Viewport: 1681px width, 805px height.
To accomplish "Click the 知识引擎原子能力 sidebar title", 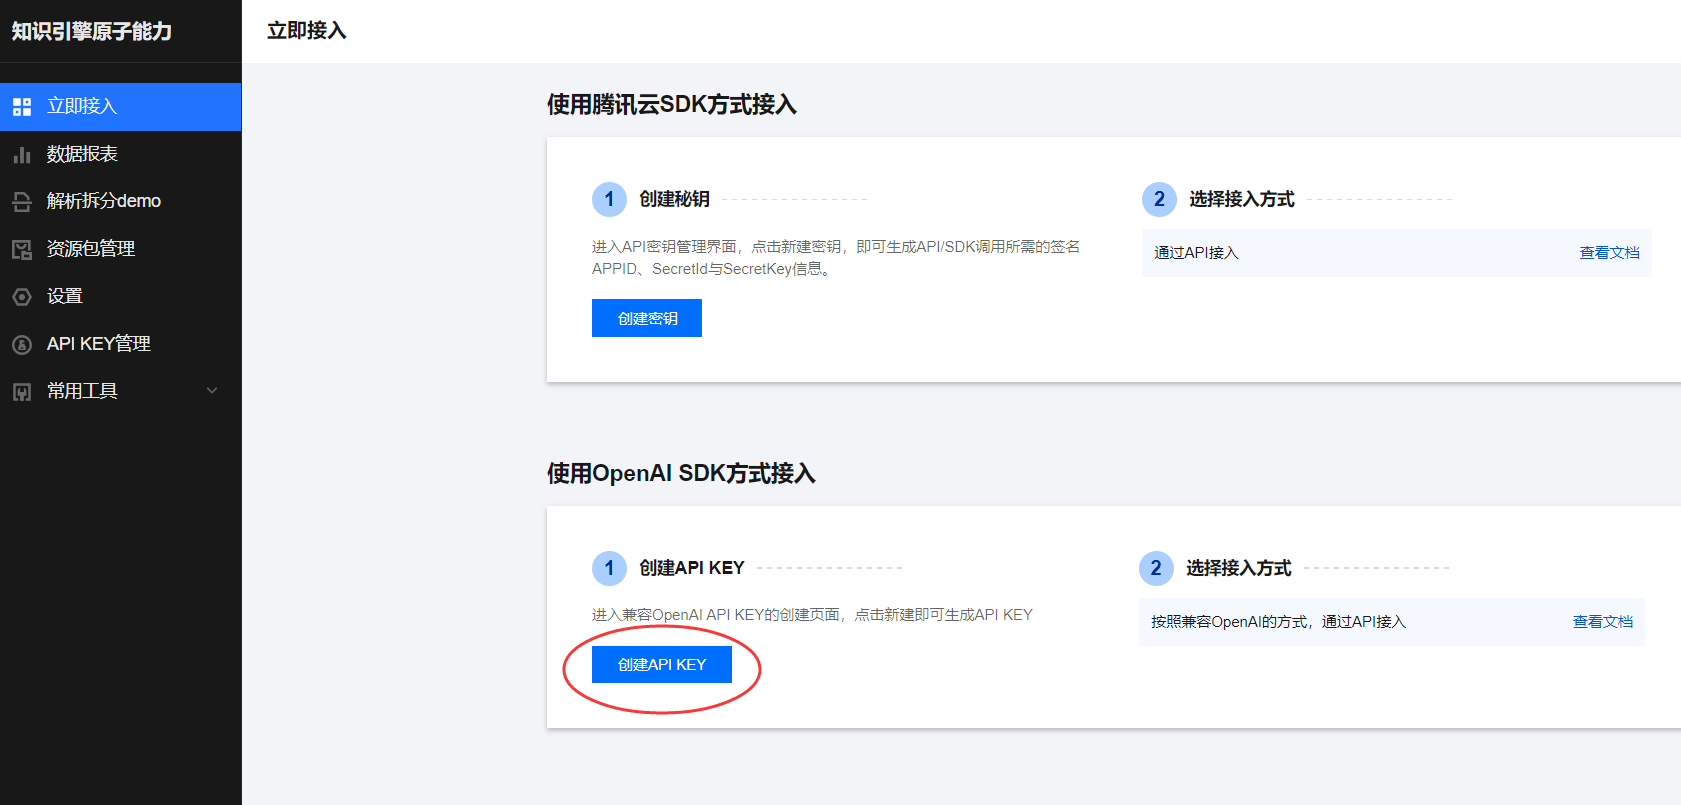I will click(x=92, y=31).
